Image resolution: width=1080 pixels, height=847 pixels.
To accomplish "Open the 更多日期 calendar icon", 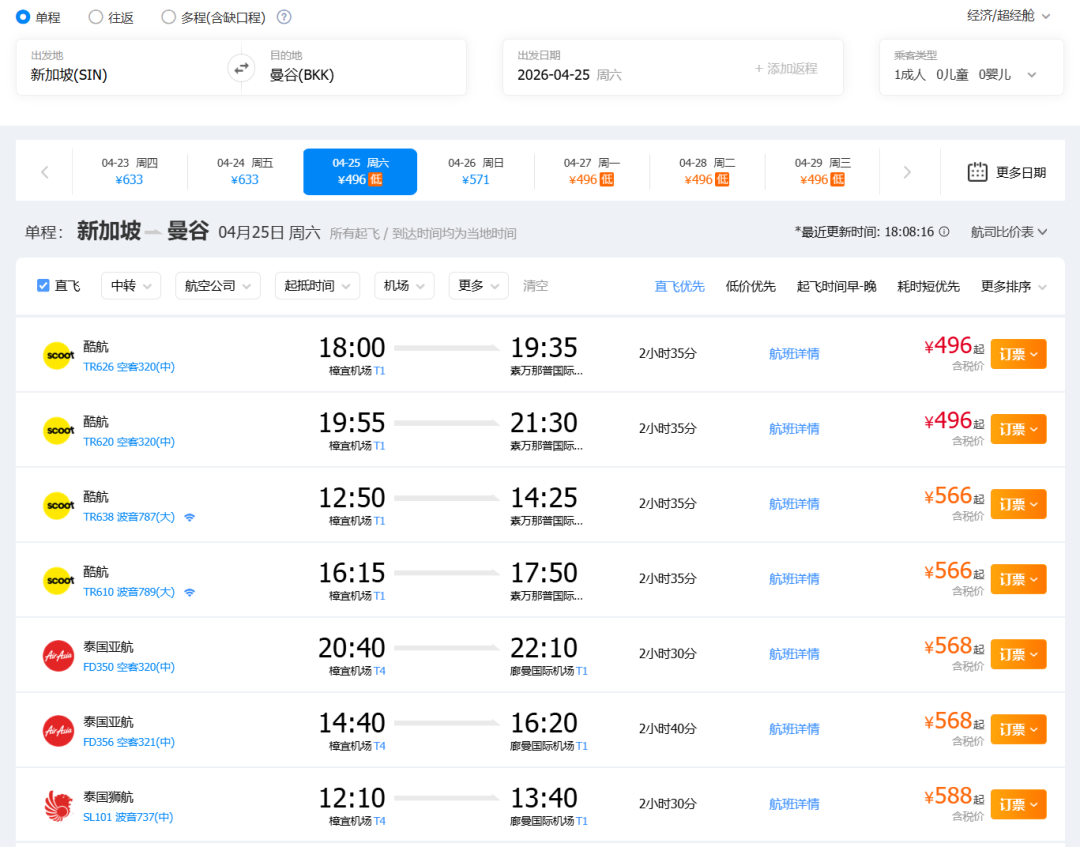I will (x=977, y=172).
